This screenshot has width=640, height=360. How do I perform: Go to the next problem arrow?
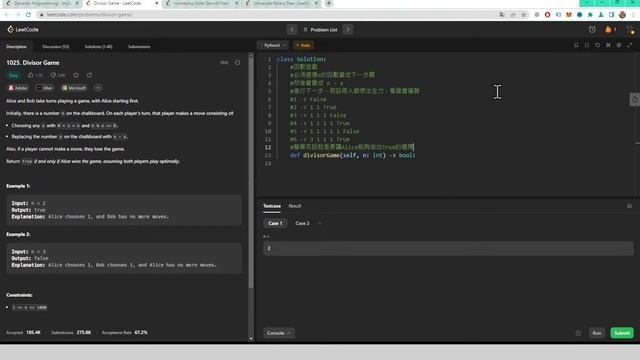[348, 29]
